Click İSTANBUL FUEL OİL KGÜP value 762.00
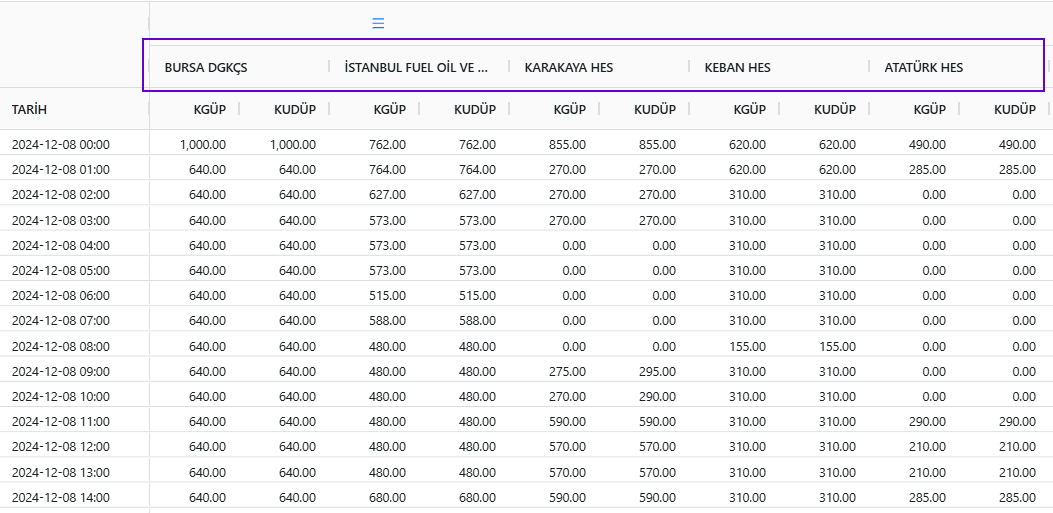 (387, 144)
